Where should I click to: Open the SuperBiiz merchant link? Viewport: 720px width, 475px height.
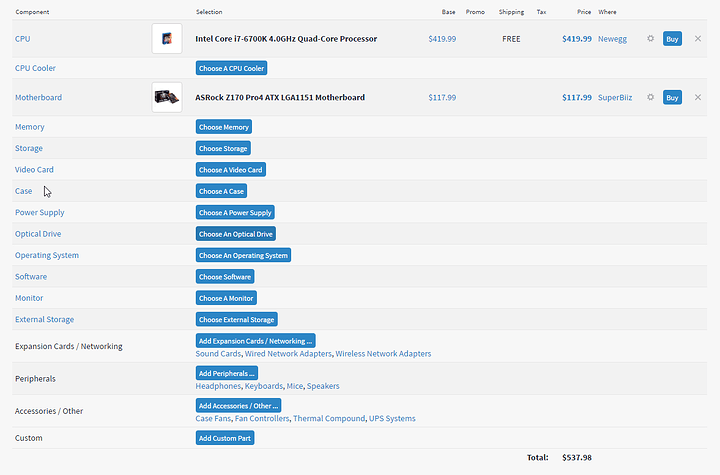615,97
